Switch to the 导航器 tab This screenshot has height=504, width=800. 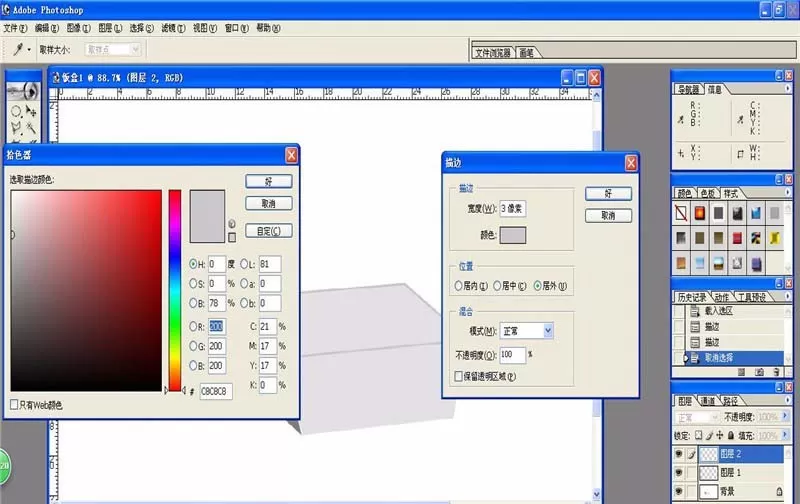[x=688, y=89]
